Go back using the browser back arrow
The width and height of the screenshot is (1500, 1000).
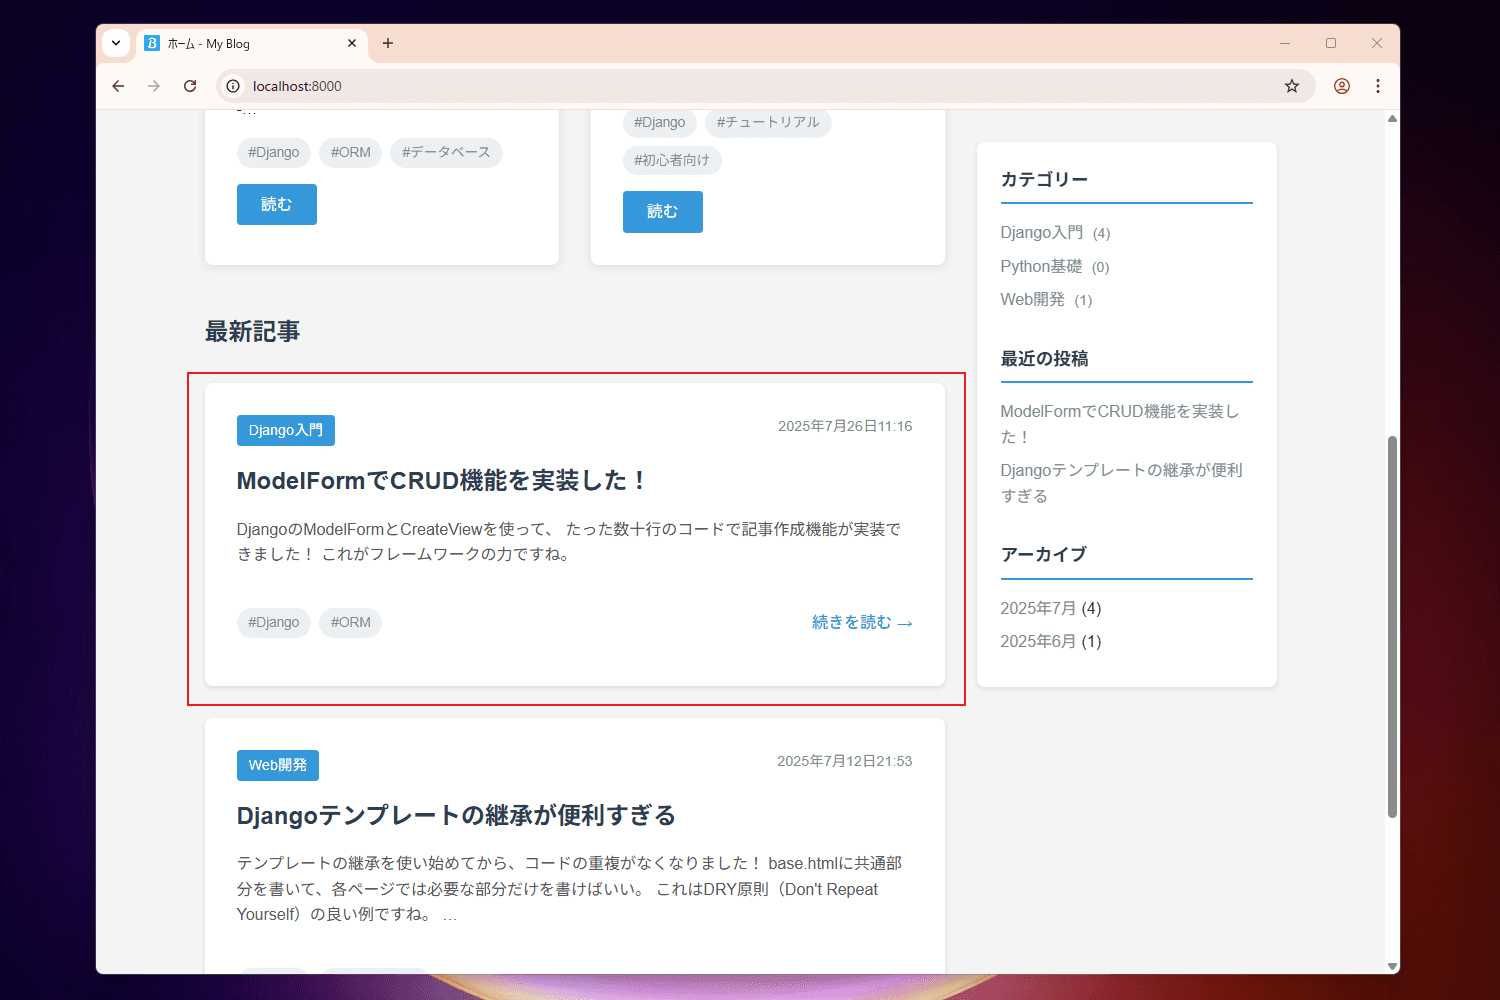click(x=118, y=86)
